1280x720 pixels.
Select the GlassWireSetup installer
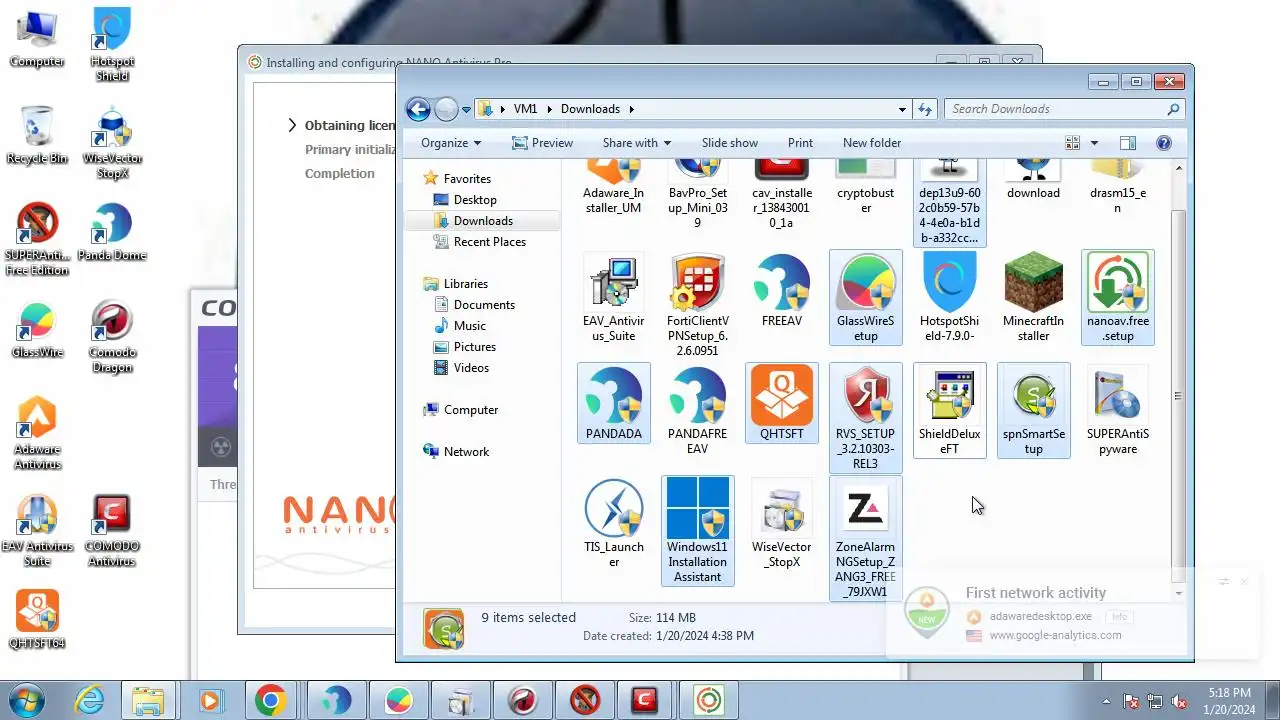coord(866,297)
